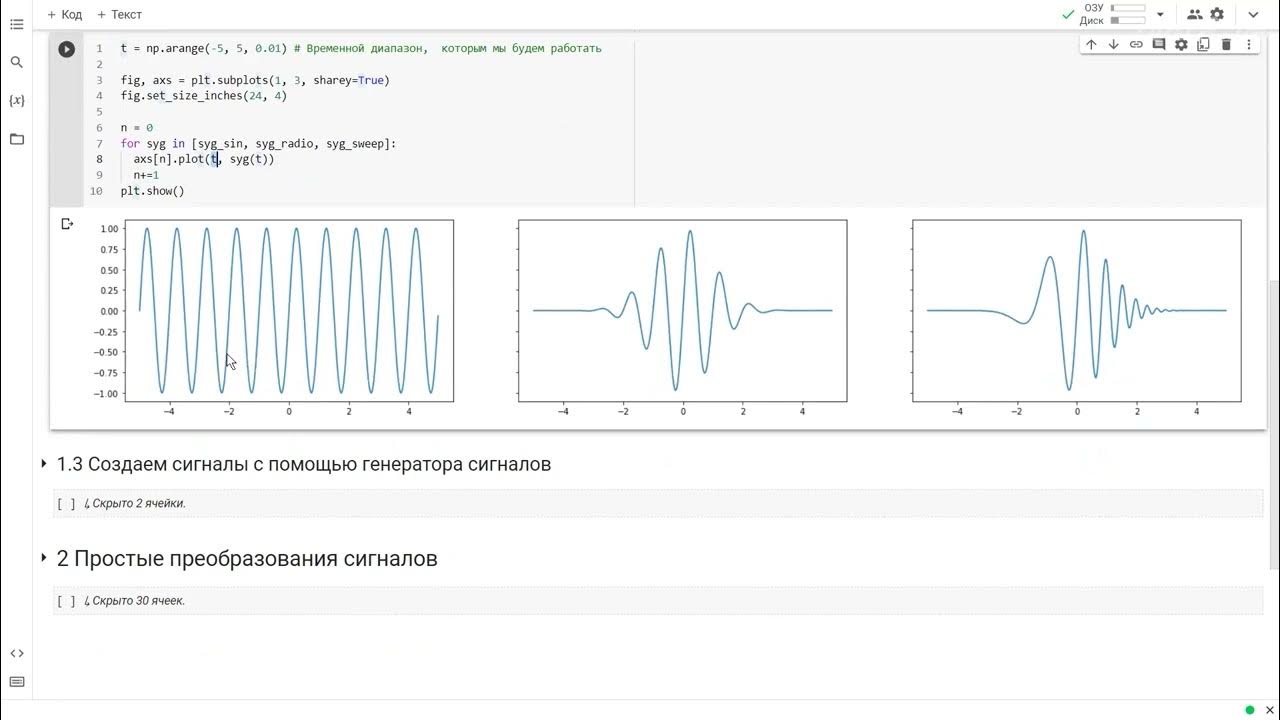Add a new code cell with + Код
The height and width of the screenshot is (720, 1280).
click(x=65, y=15)
